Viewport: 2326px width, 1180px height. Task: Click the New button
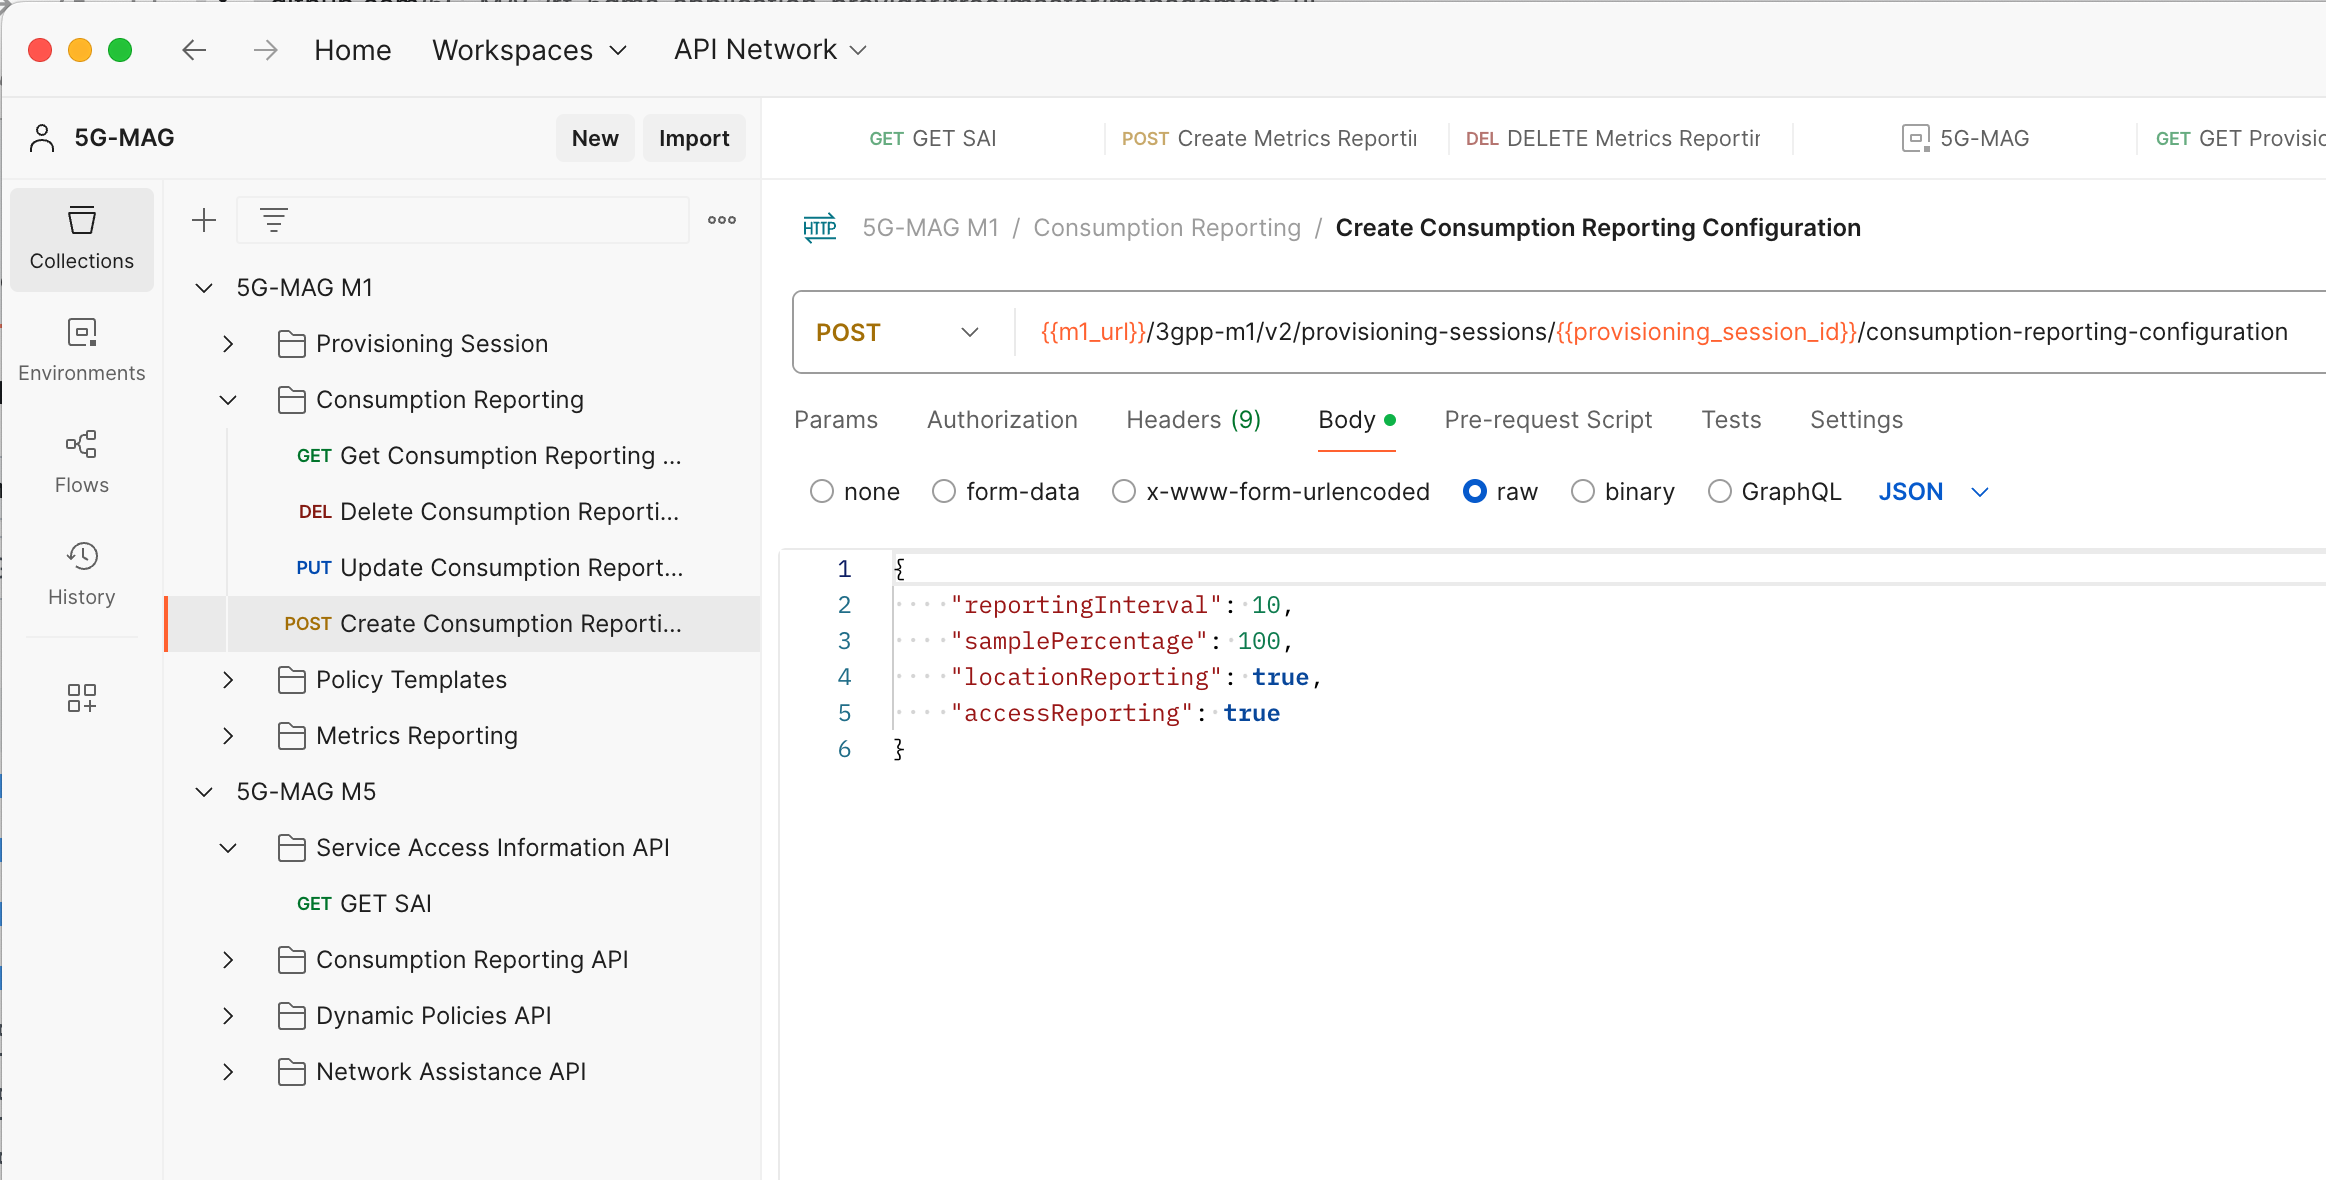point(594,137)
